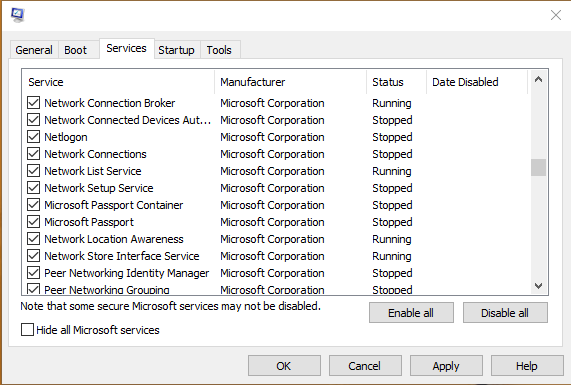Open the Boot tab
Screen dimensions: 571x385
point(75,50)
